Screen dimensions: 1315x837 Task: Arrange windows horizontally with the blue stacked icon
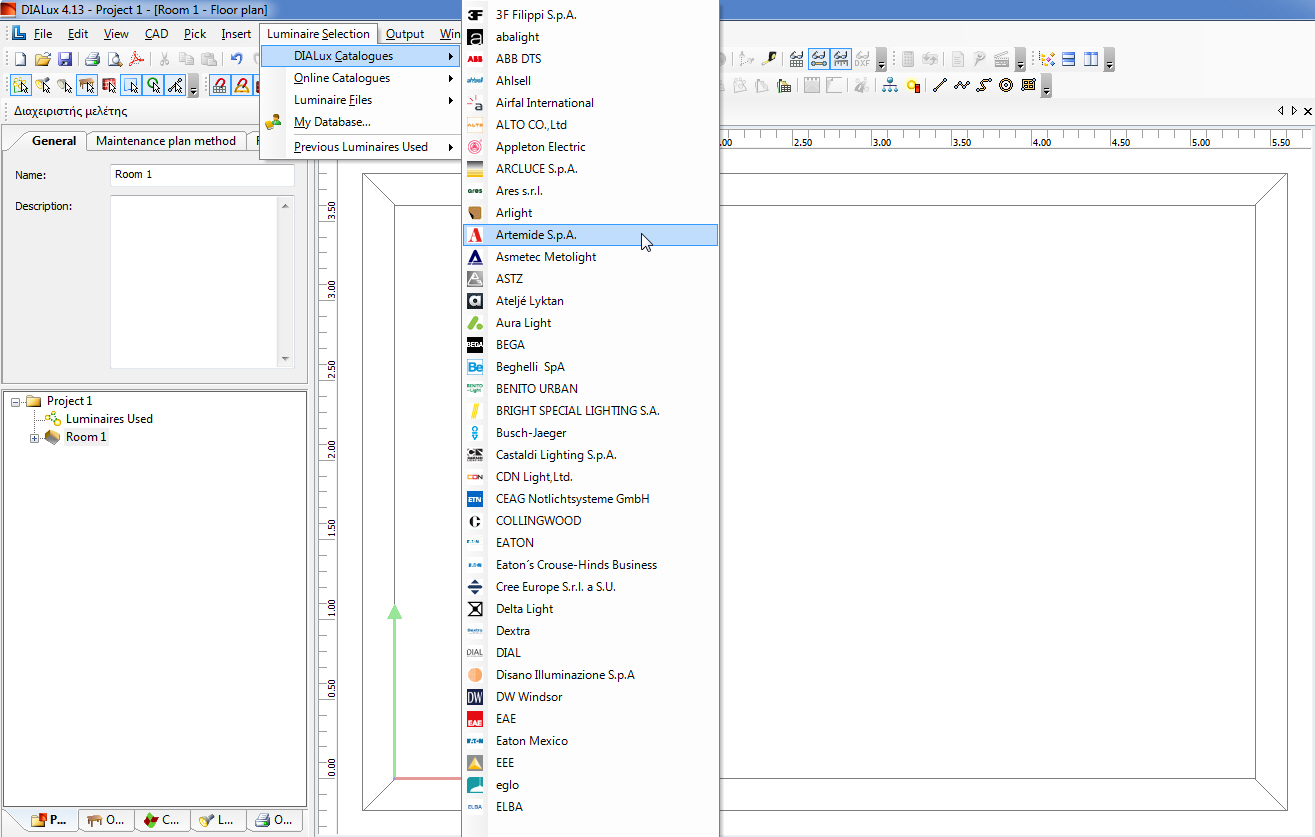[1068, 59]
